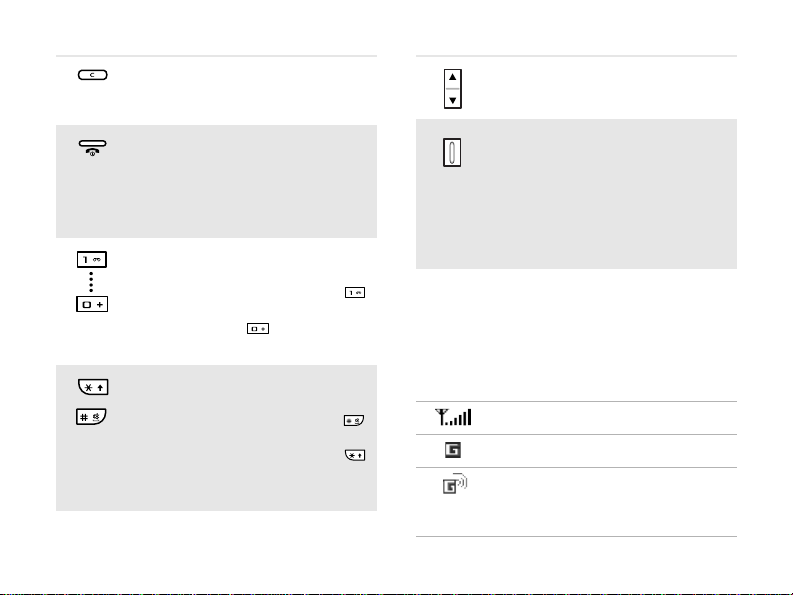The height and width of the screenshot is (595, 793).
Task: Click the gray panel beside the end call key
Action: pos(216,181)
